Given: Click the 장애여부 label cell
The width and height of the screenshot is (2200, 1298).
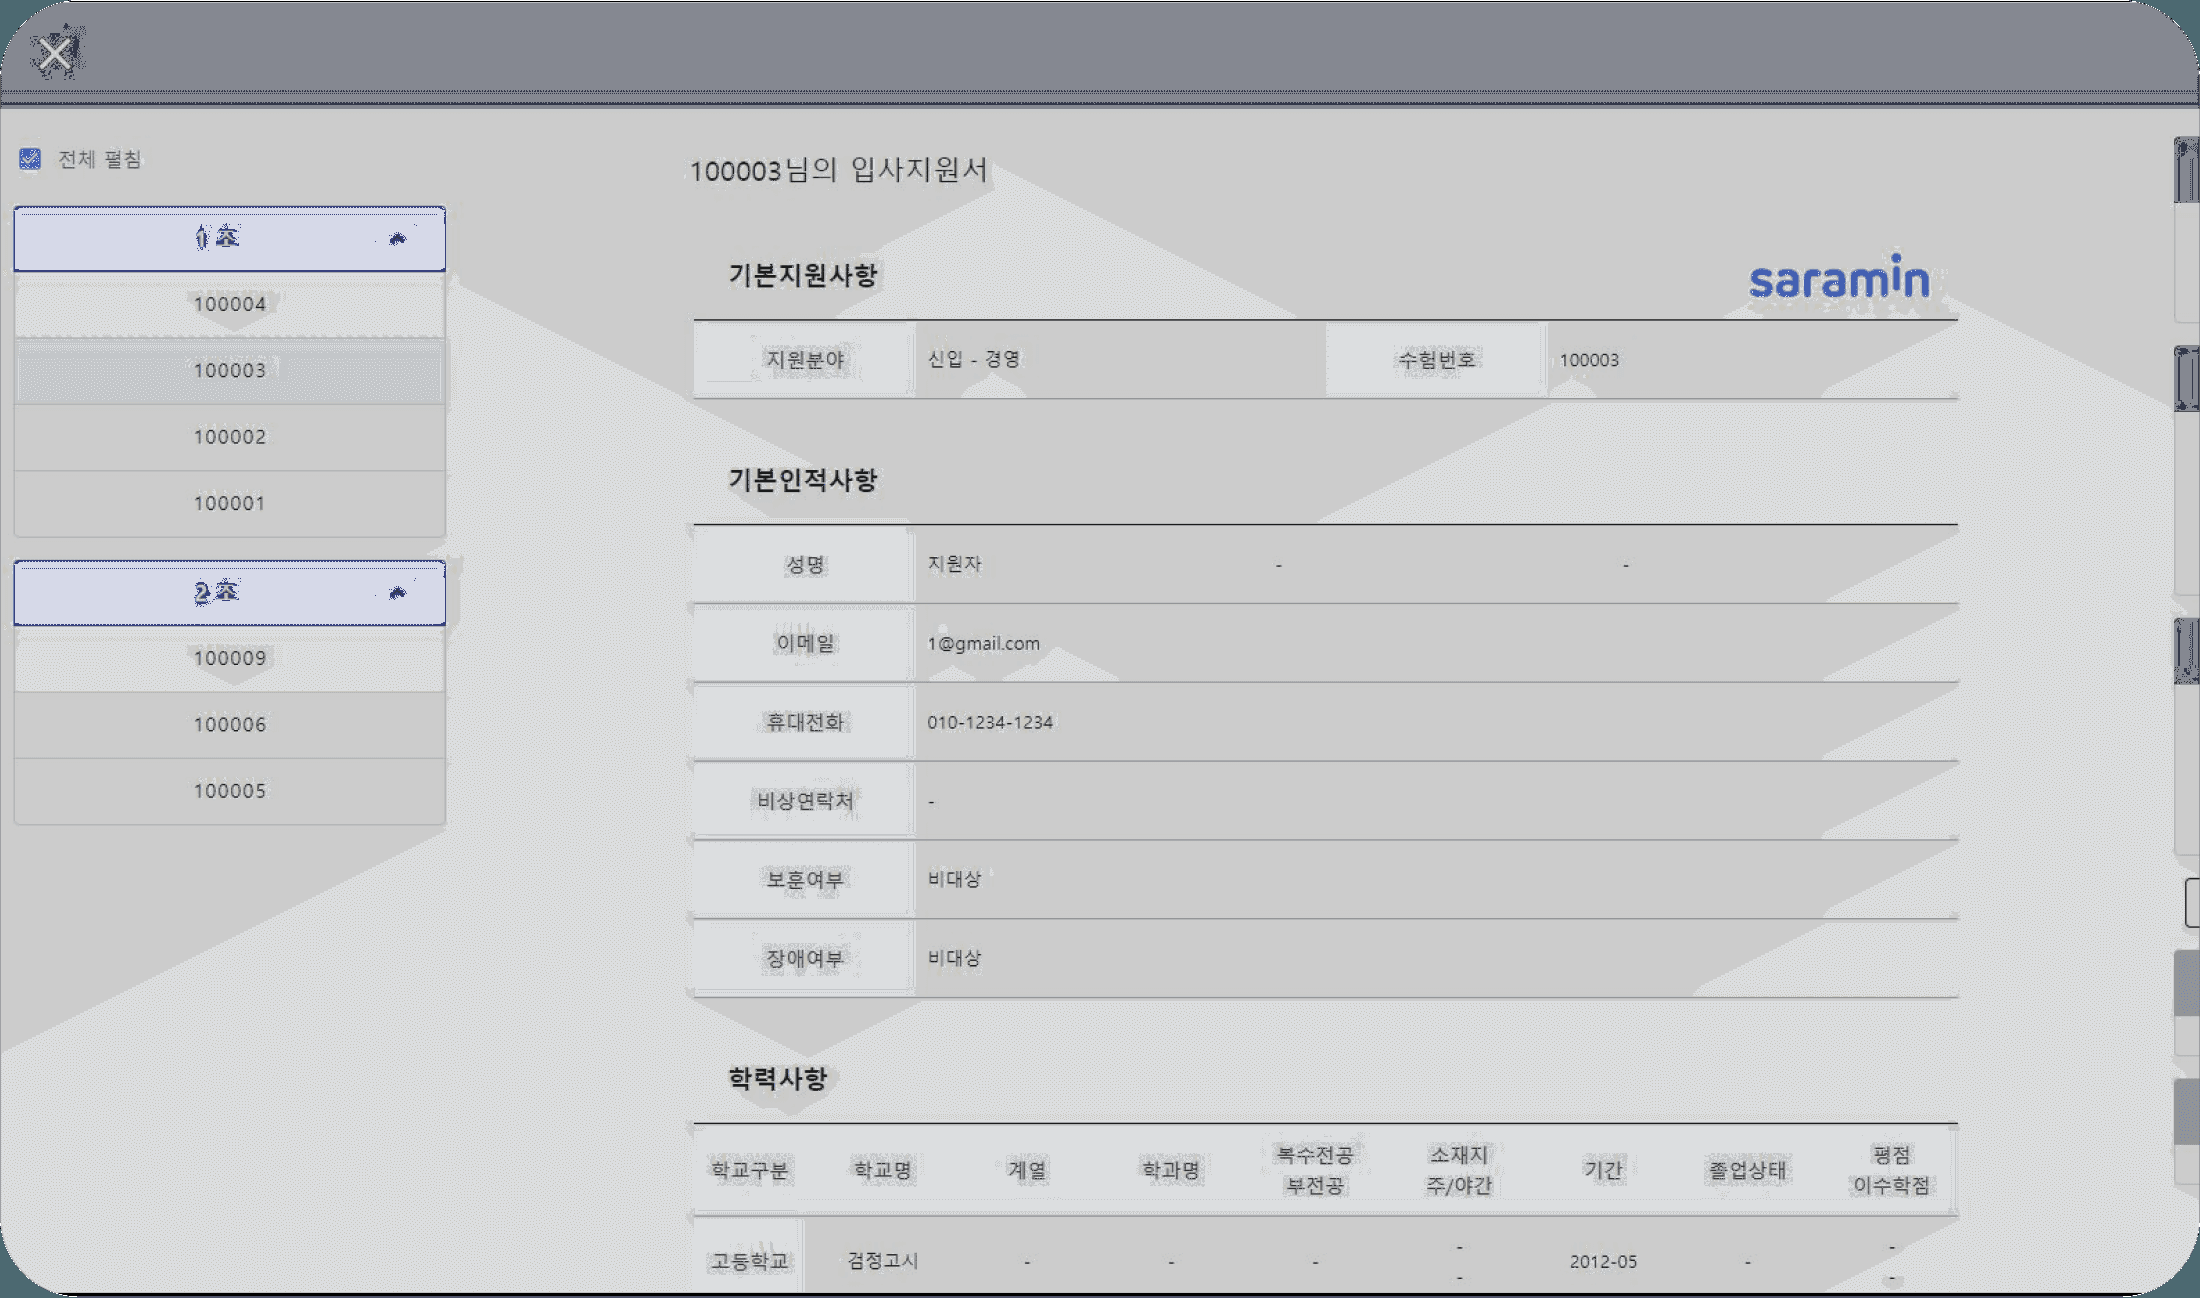Looking at the screenshot, I should point(804,958).
